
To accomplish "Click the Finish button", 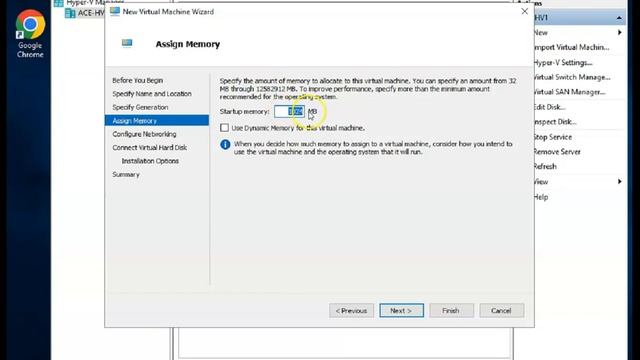I will pyautogui.click(x=451, y=311).
